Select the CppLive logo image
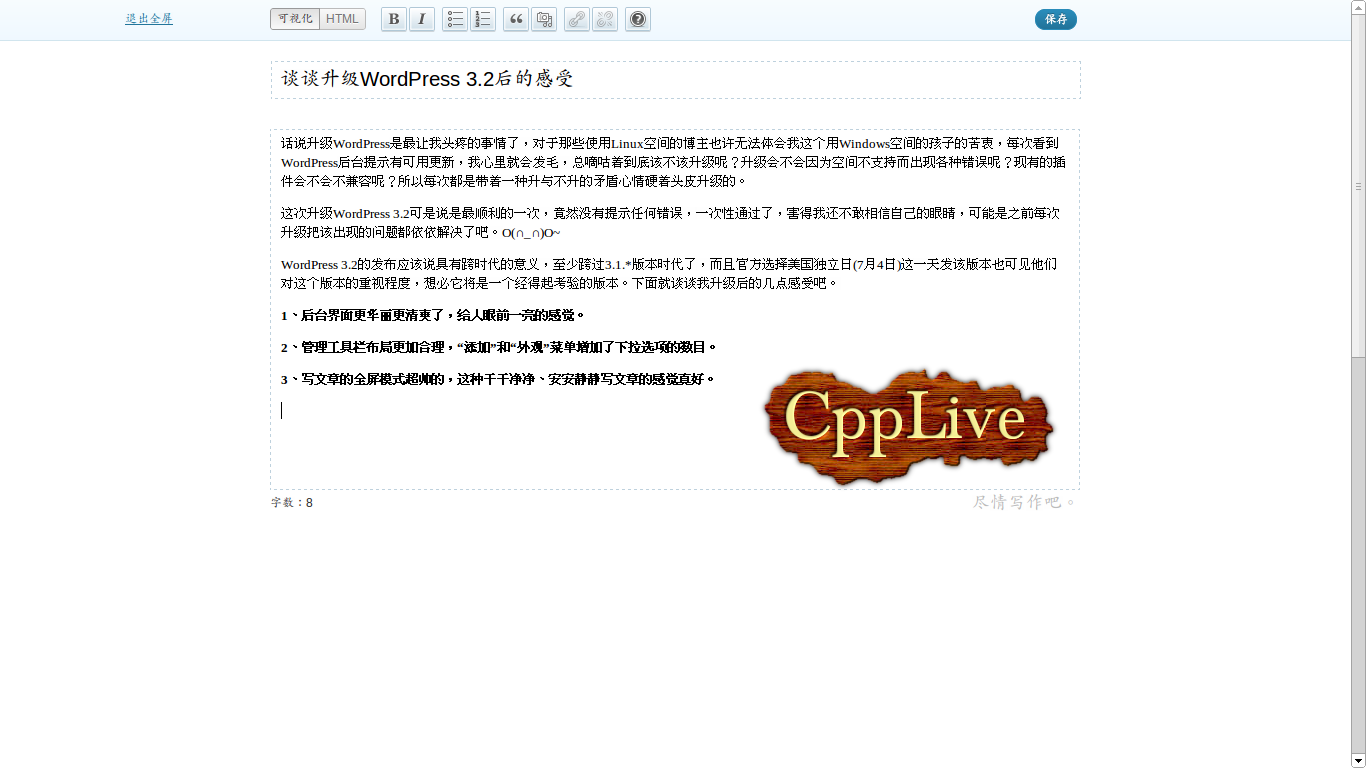The image size is (1366, 768). (908, 426)
